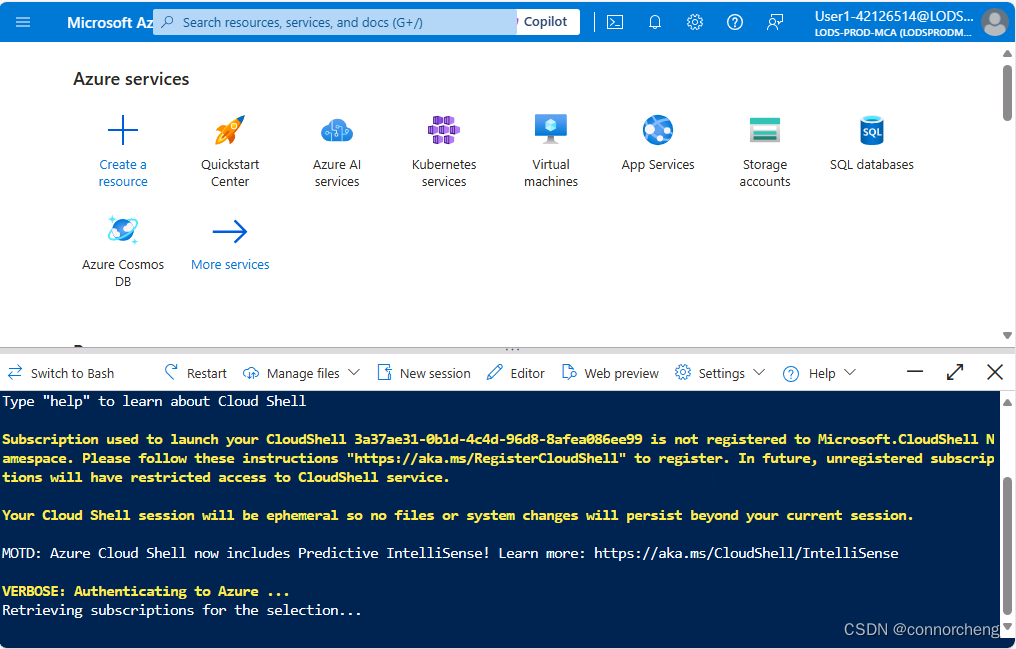
Task: Open Quickstart Center rocket icon
Action: click(229, 130)
